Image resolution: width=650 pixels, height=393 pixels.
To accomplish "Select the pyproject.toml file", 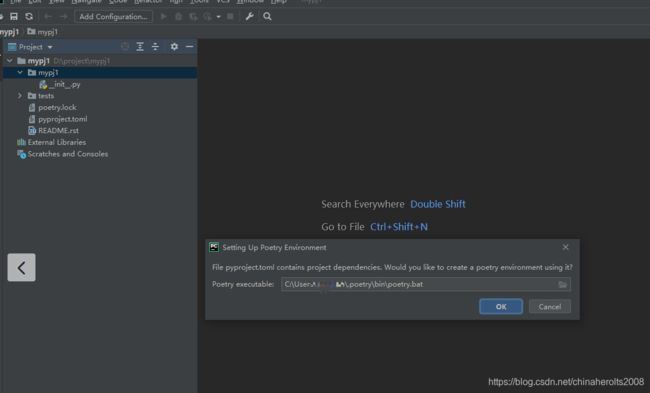I will 58,119.
